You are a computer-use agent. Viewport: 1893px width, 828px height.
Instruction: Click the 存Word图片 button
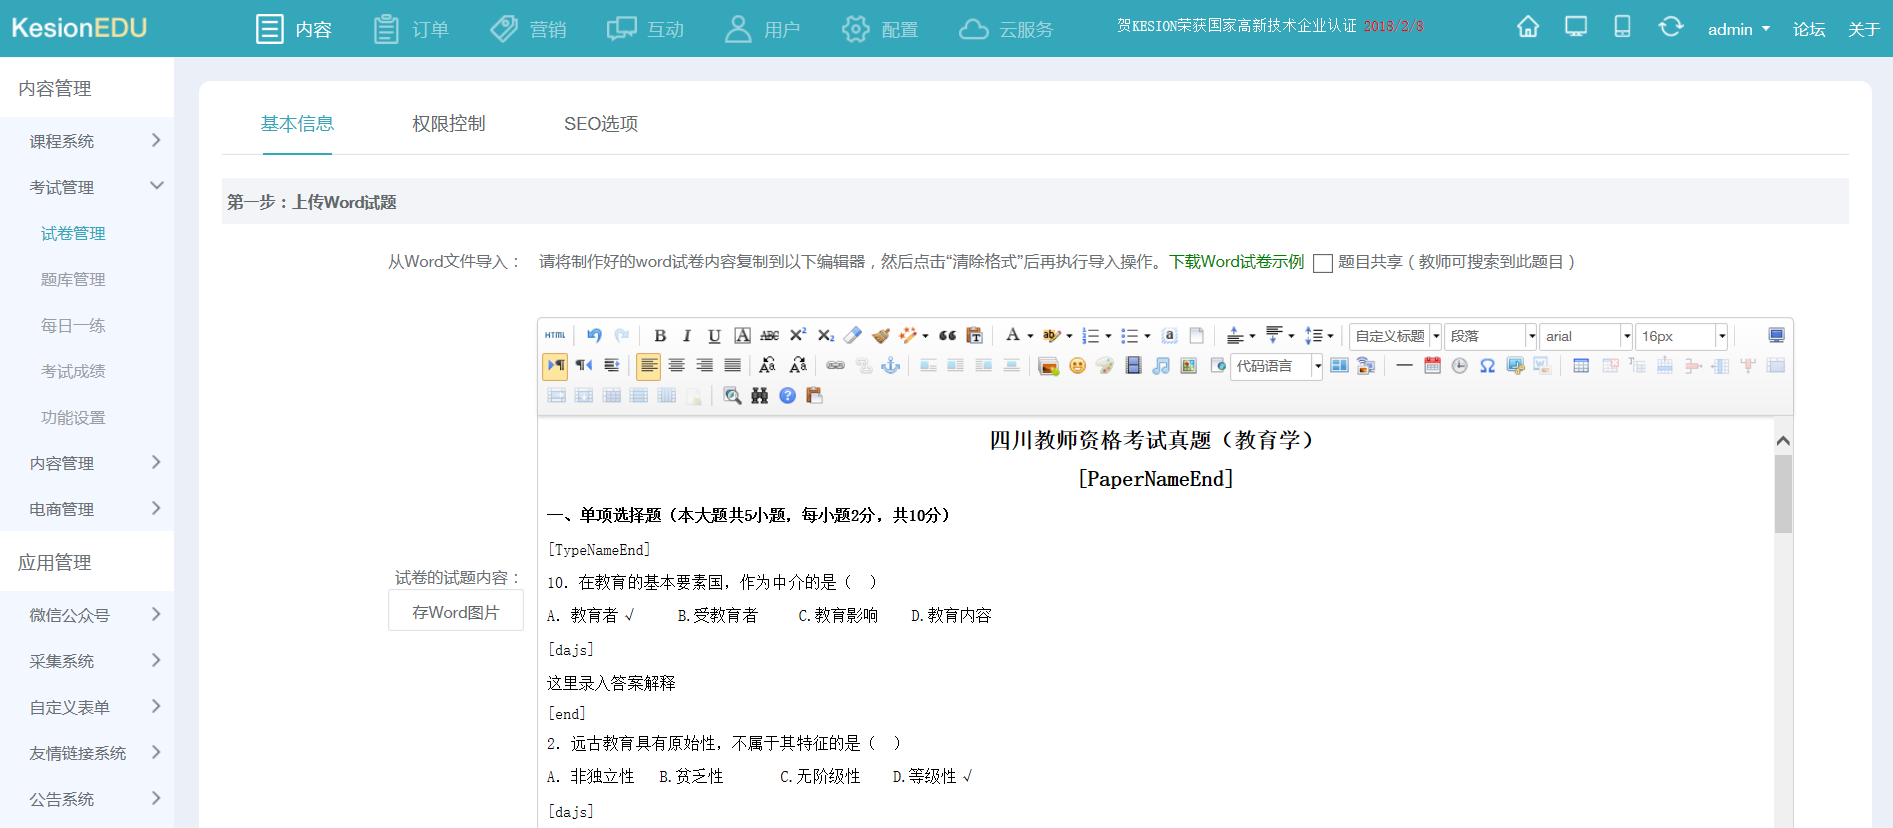455,612
